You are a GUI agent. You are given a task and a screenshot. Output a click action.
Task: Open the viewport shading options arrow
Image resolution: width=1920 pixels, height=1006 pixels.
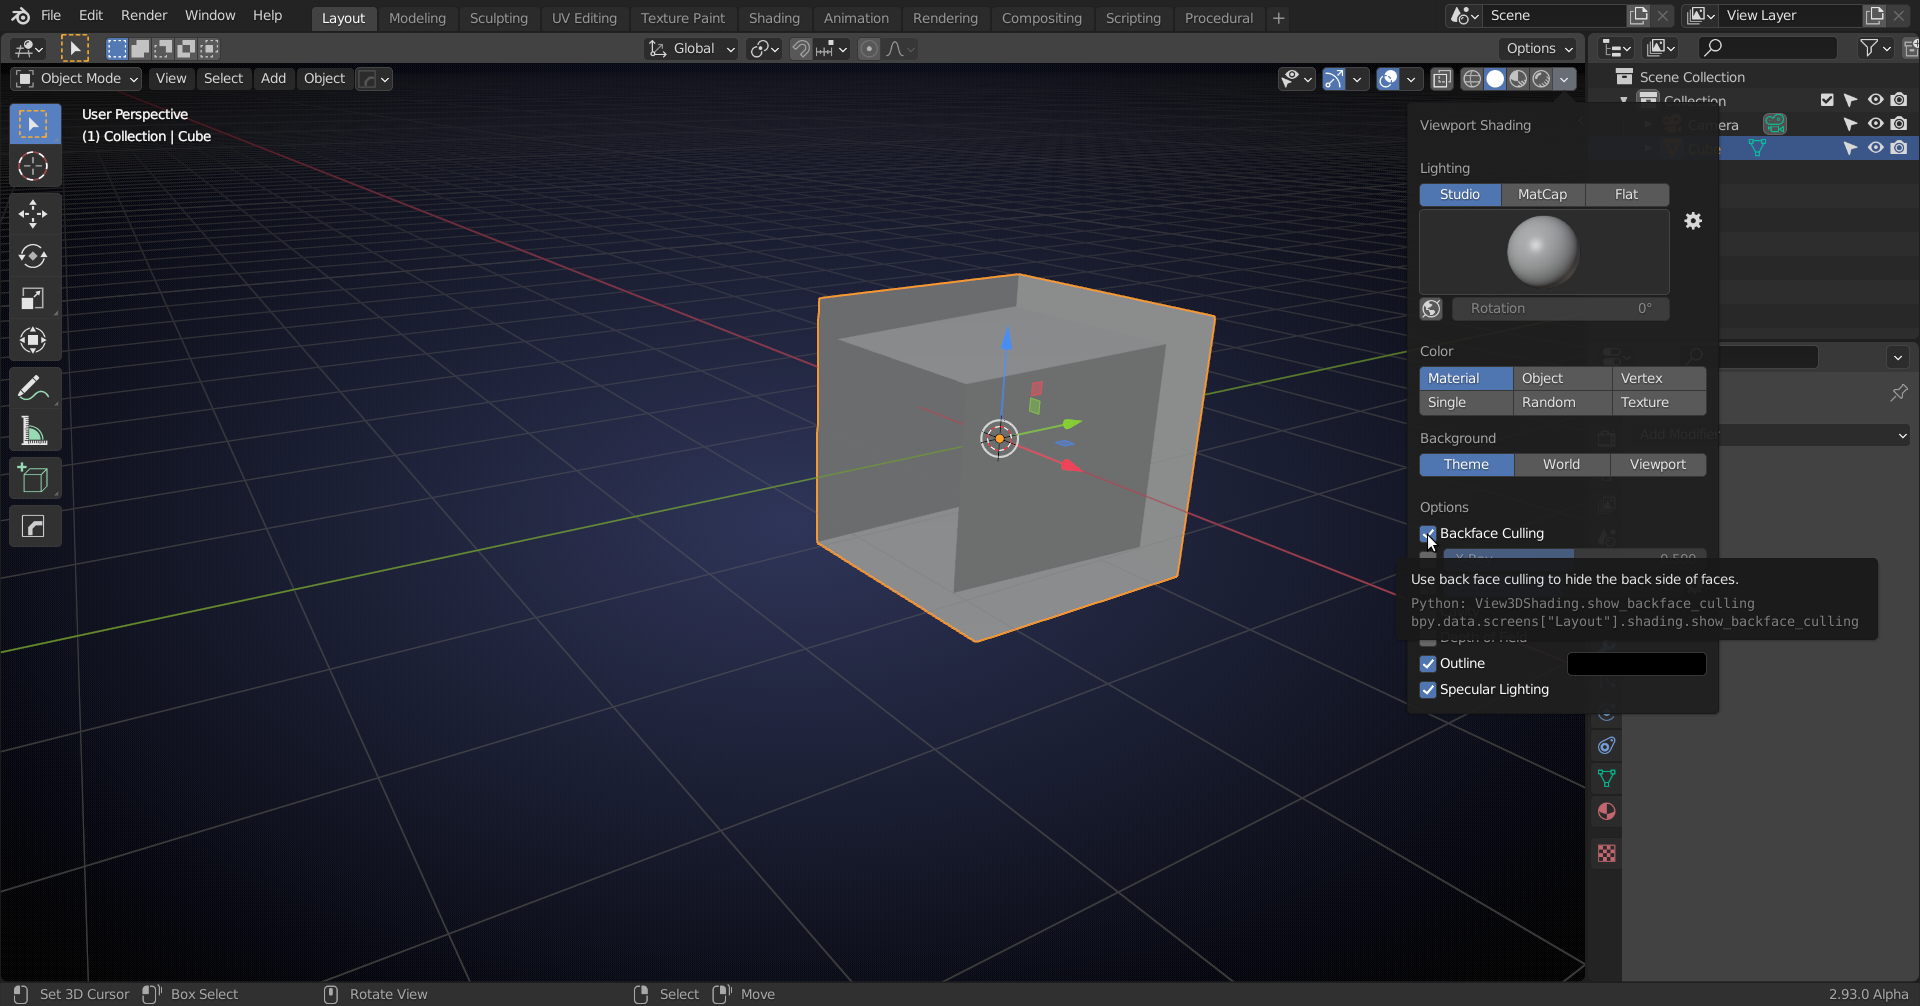pyautogui.click(x=1565, y=79)
